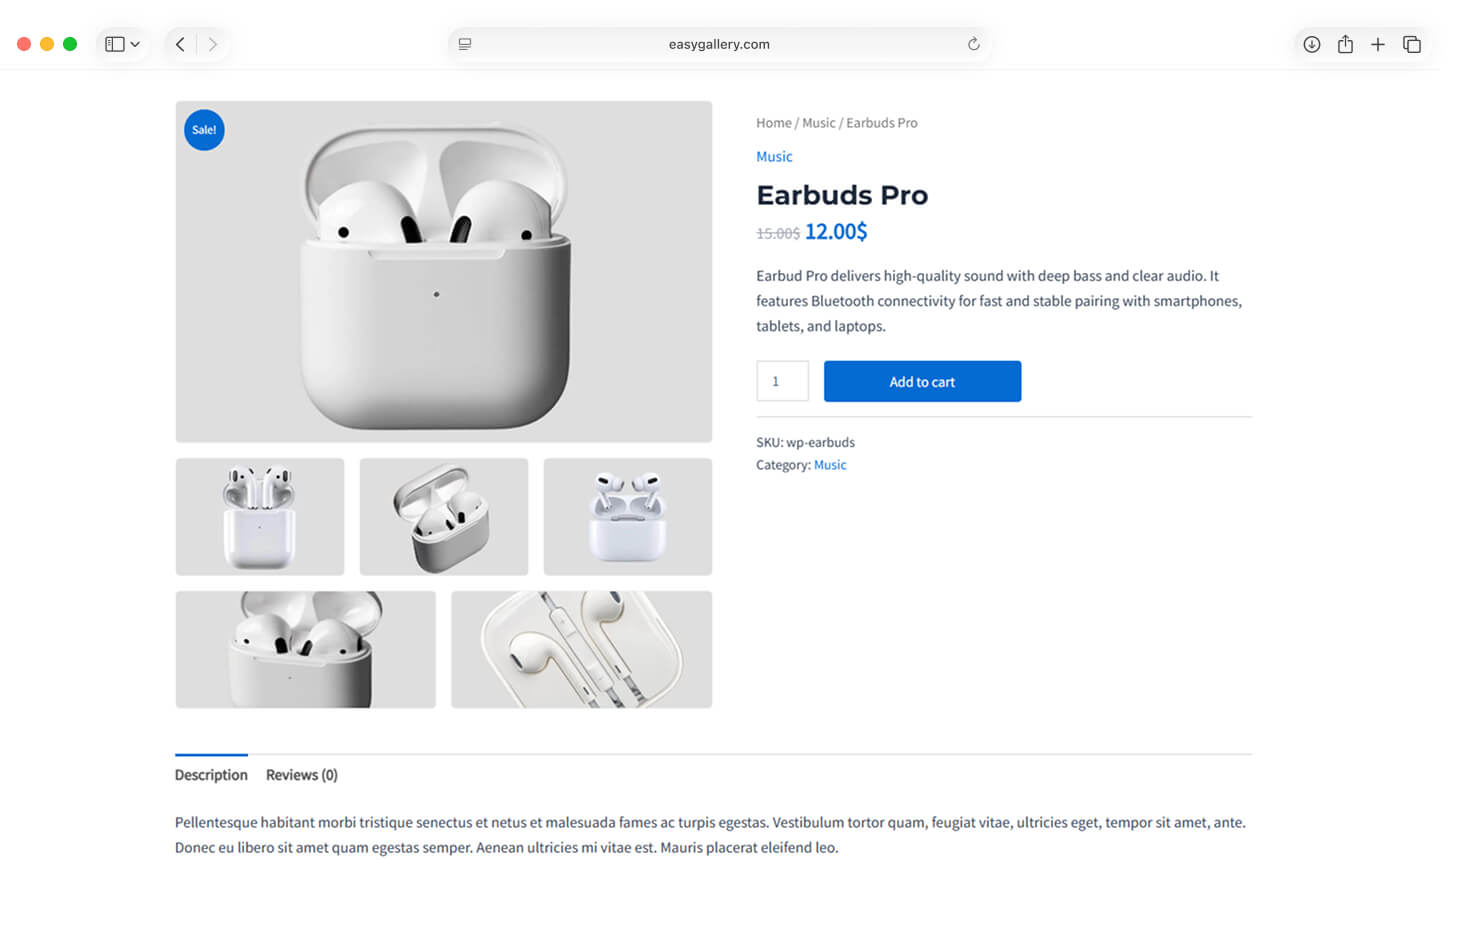Screen dimensions: 1458x931
Task: Click the Share icon in the toolbar
Action: (1345, 44)
